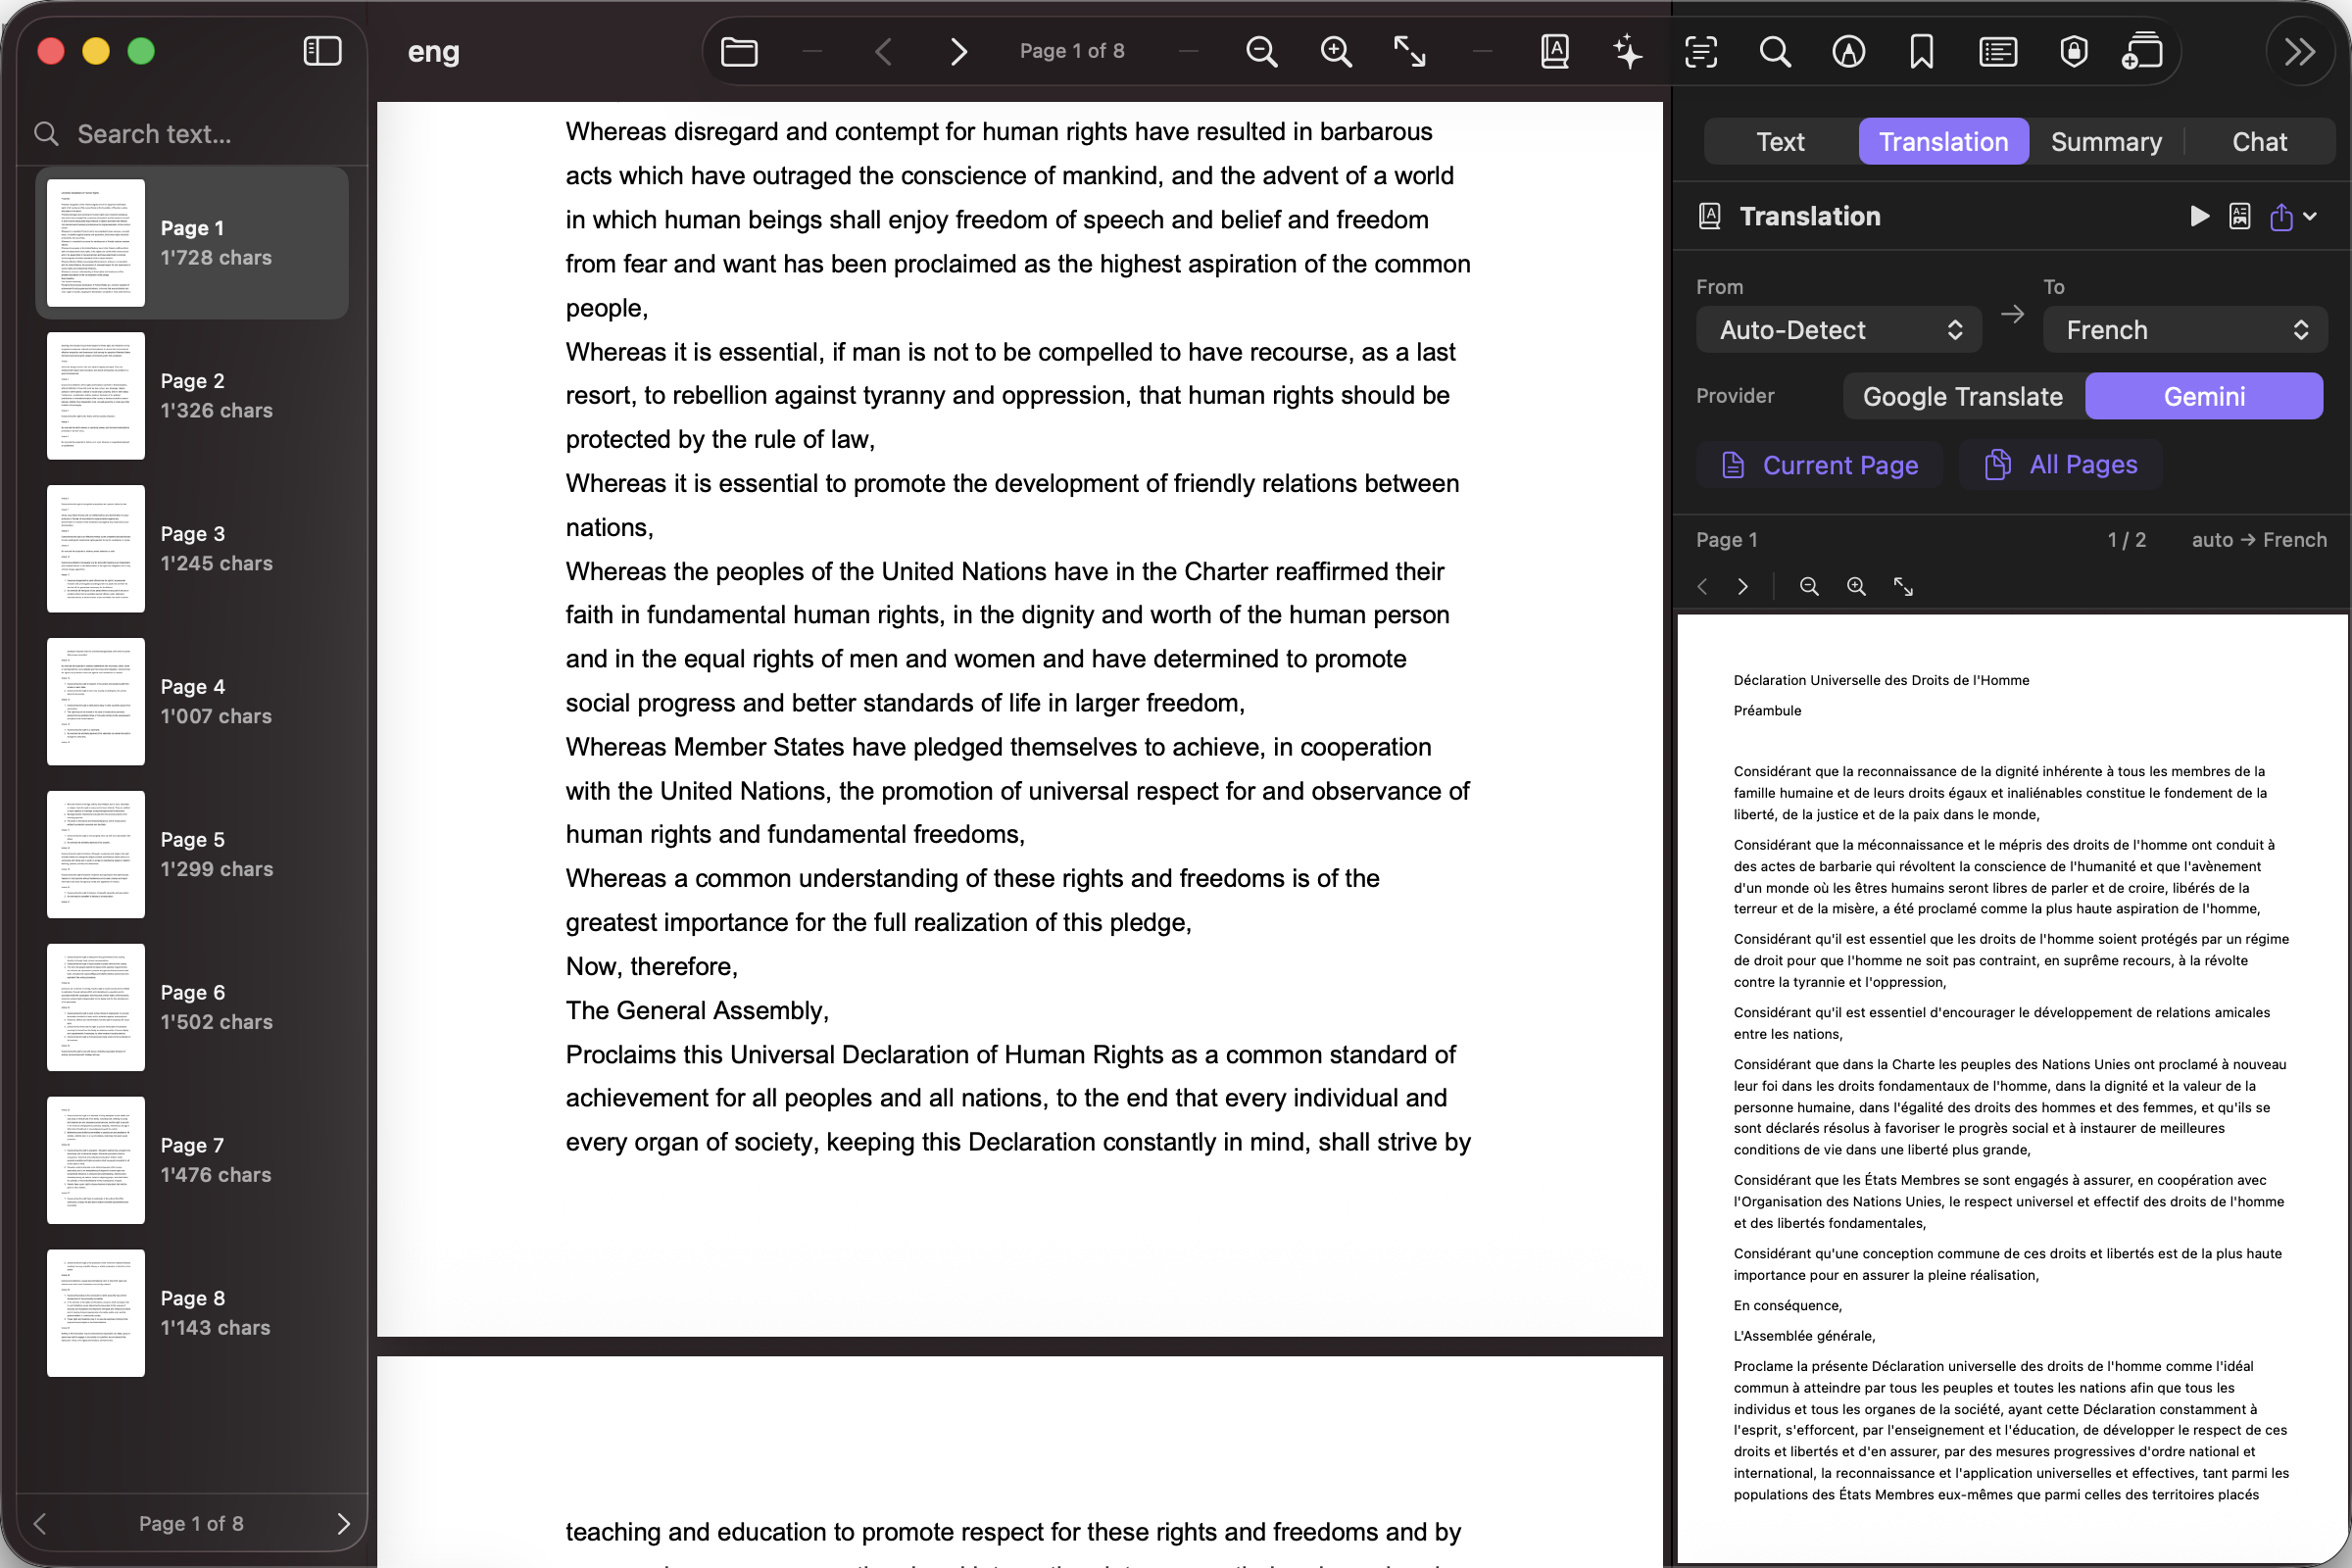Play the translation audio

click(2198, 216)
